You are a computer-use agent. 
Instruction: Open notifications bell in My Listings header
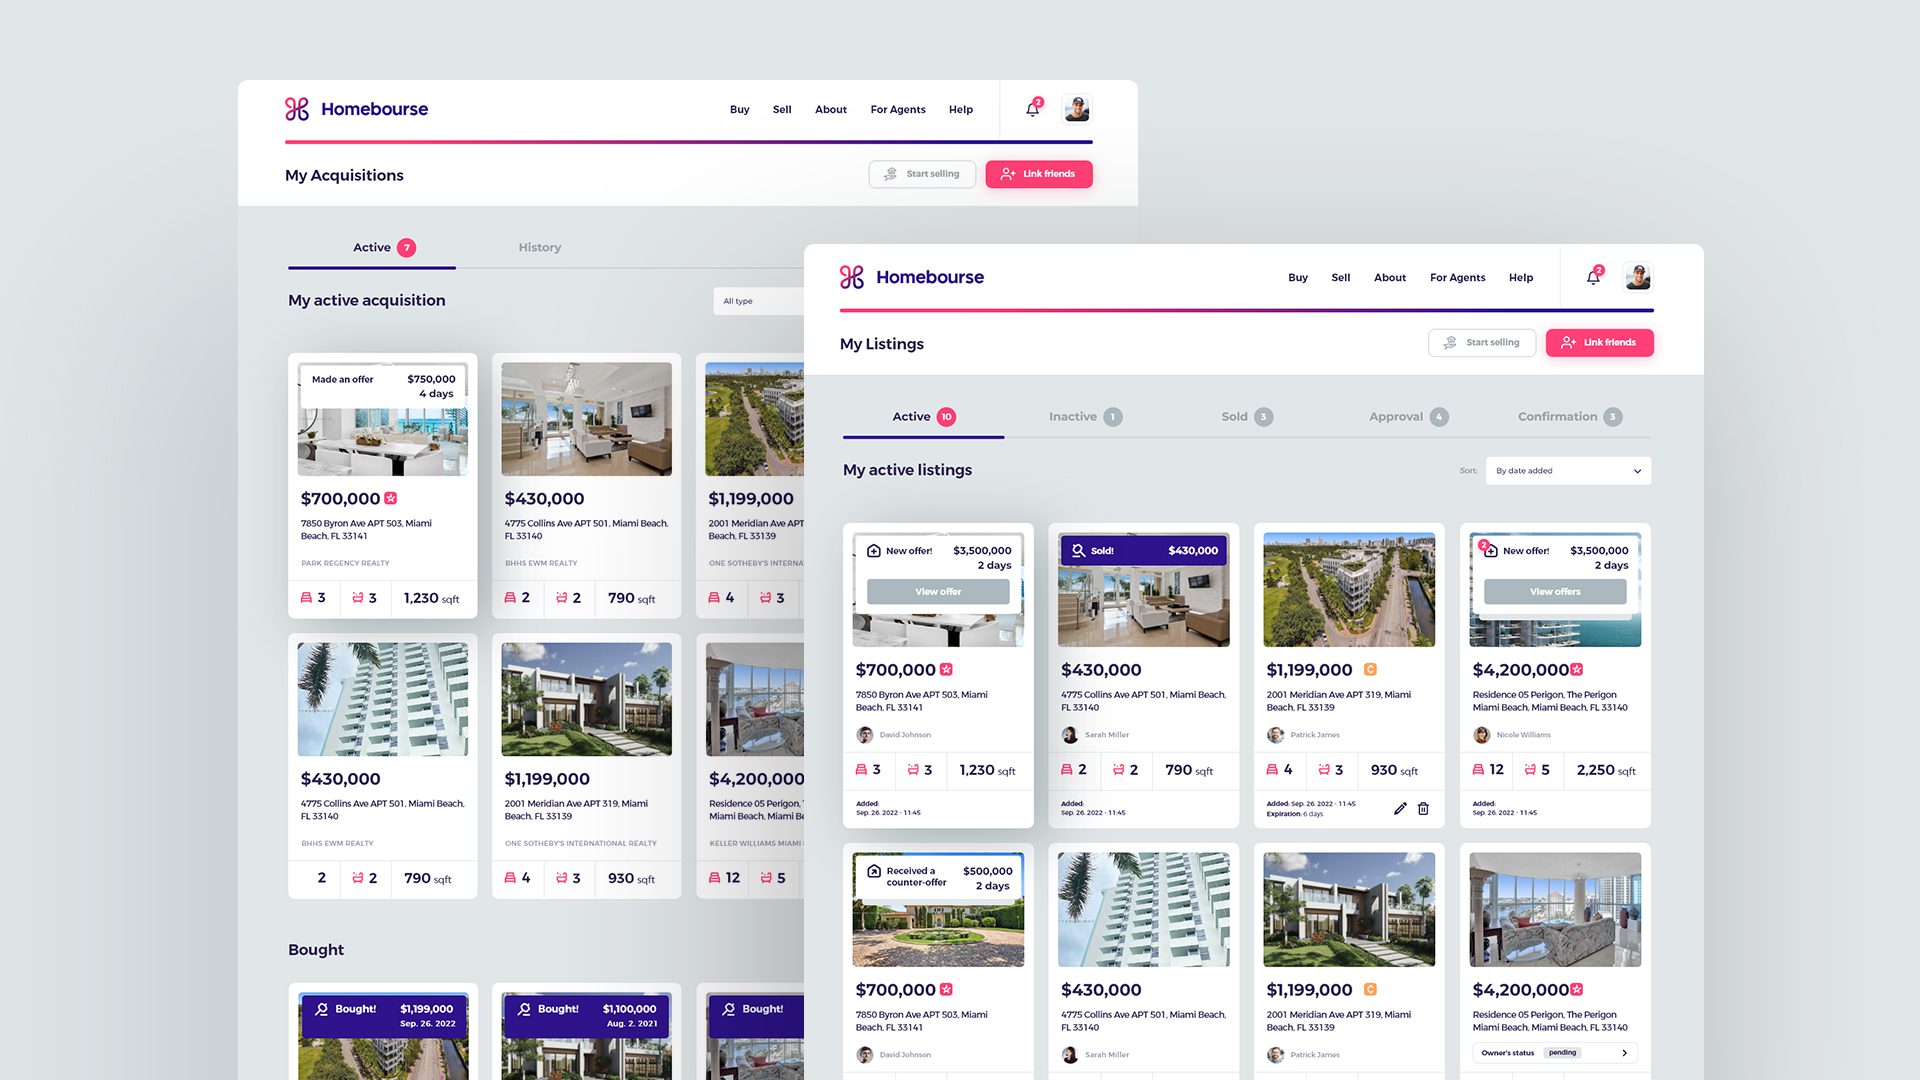tap(1593, 277)
